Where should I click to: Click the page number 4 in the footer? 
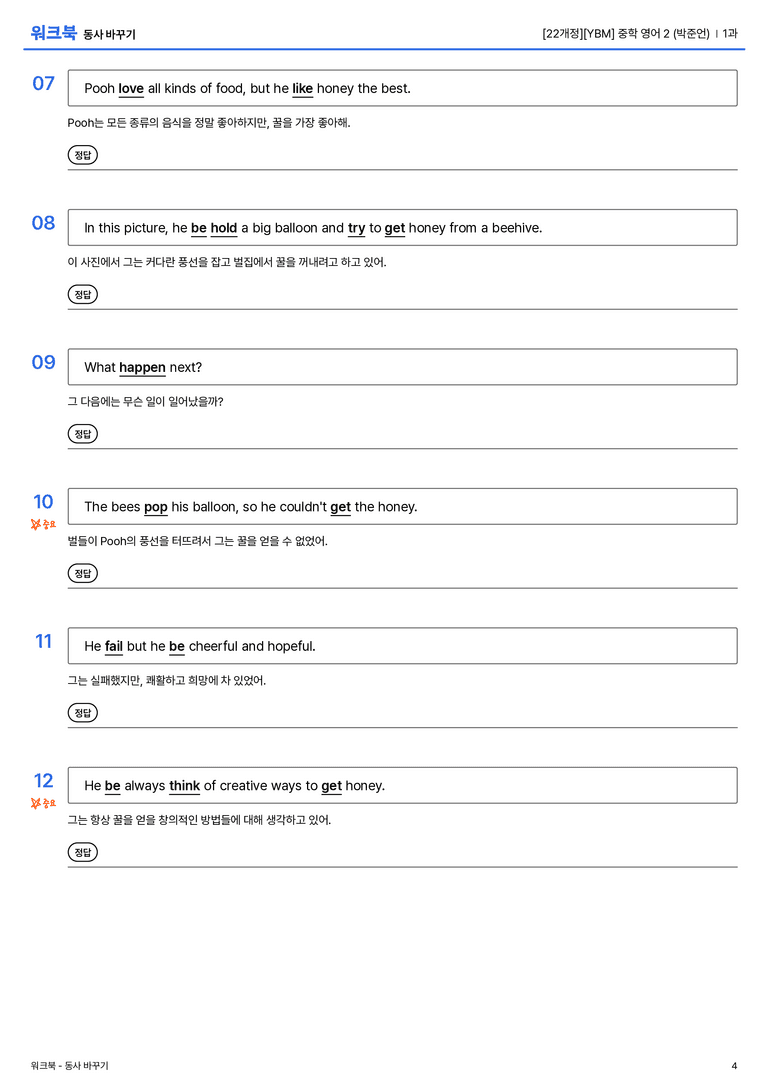point(734,1066)
